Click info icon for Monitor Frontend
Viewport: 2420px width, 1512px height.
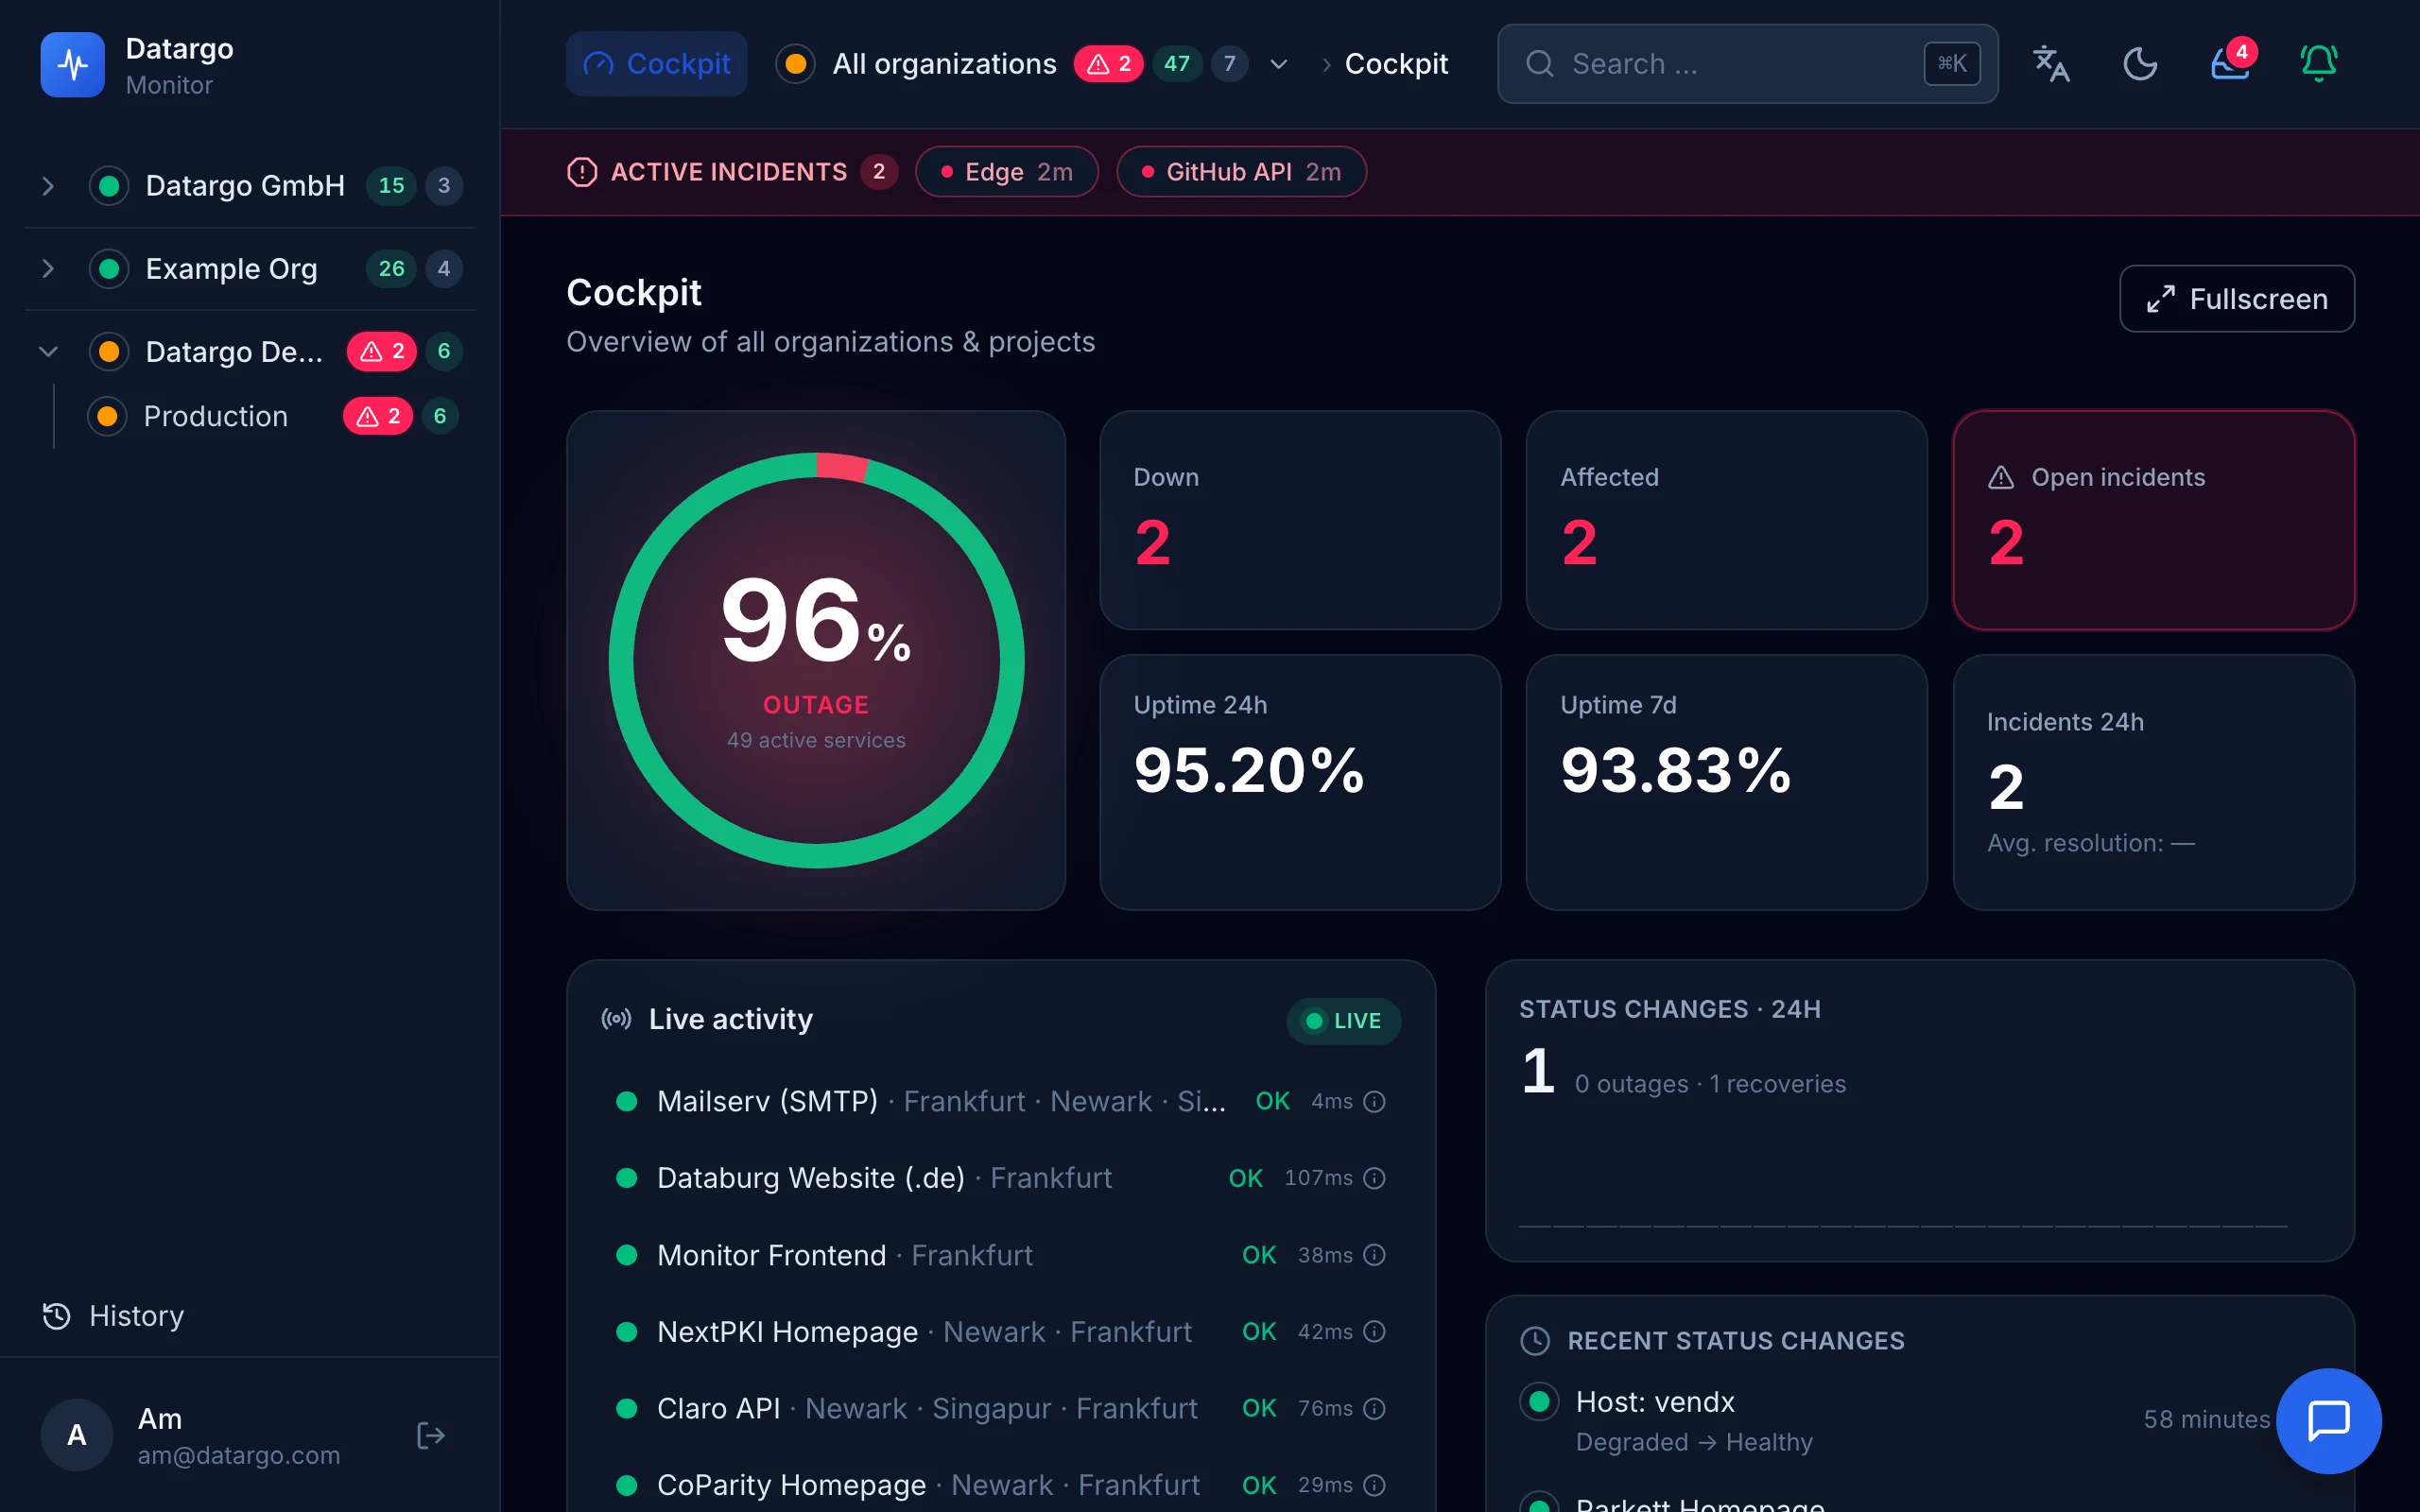click(x=1375, y=1255)
